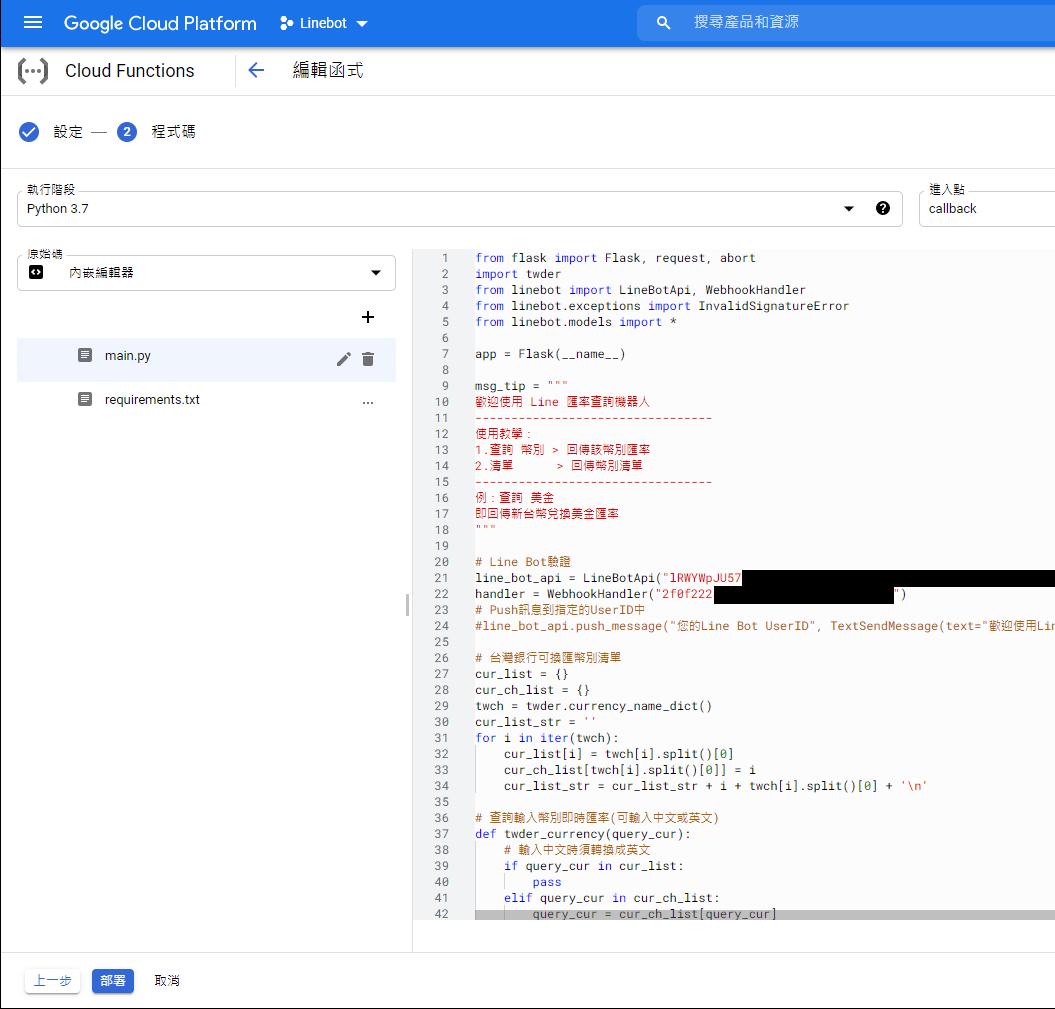Click the 'msg_tip = """' code line
The height and width of the screenshot is (1009, 1055).
tap(521, 386)
